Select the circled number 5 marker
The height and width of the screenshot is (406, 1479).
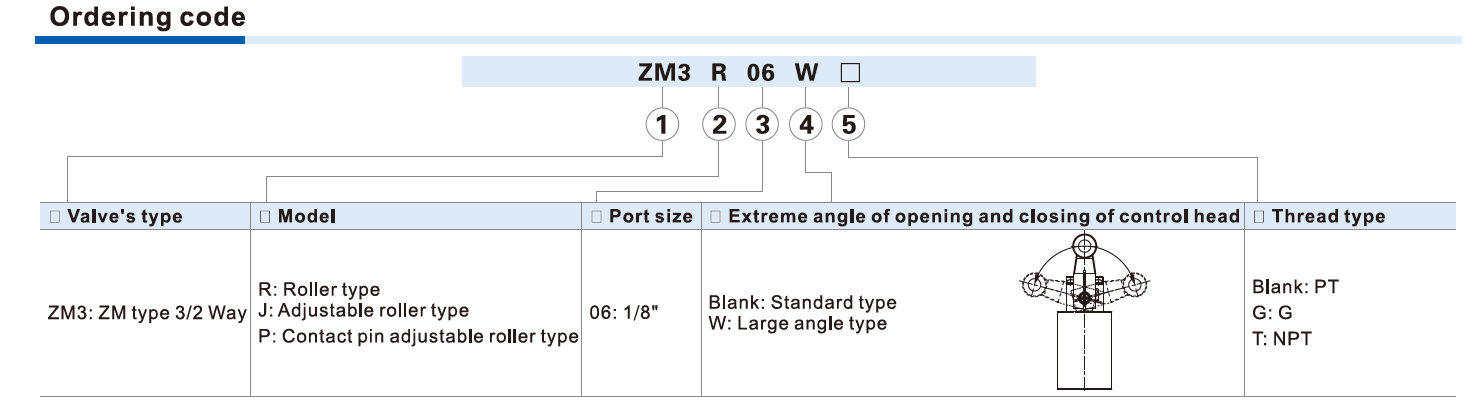(848, 125)
